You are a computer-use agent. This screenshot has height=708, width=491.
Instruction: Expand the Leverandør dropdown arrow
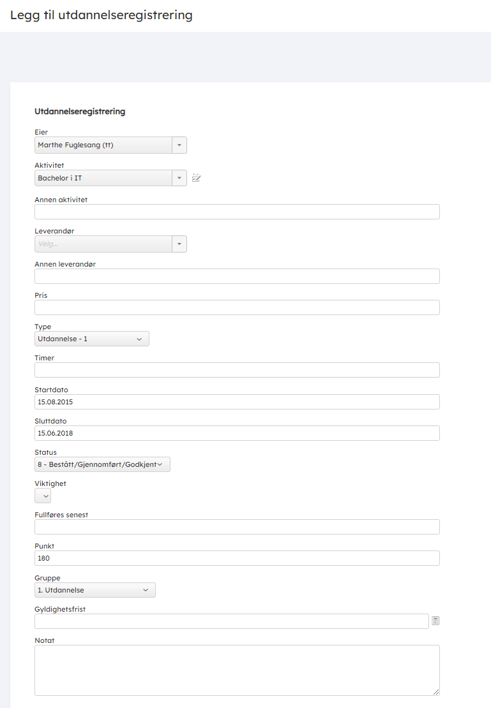click(x=179, y=244)
